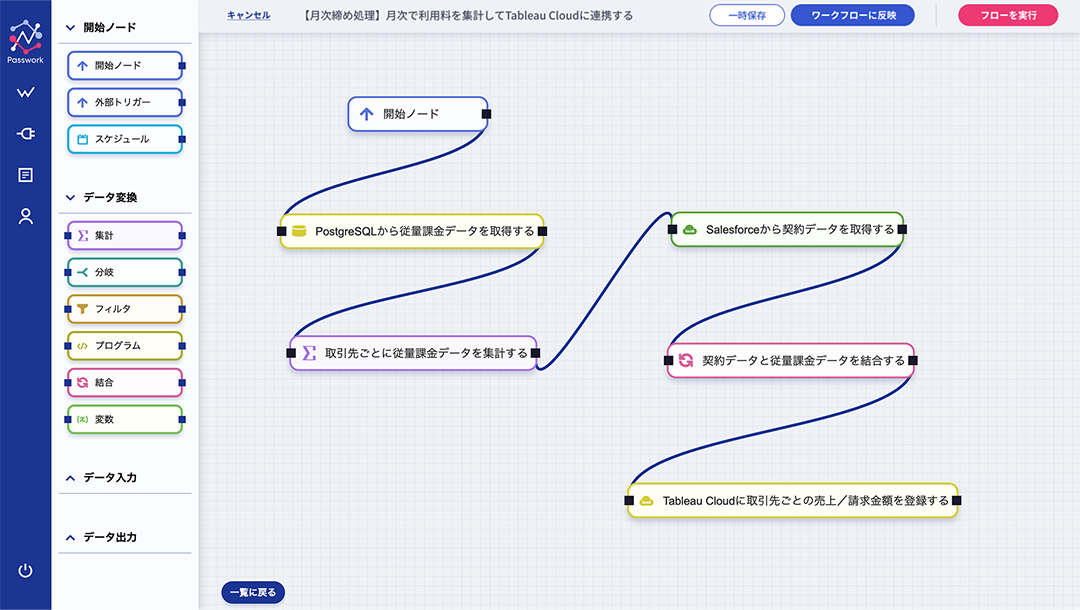Click the PostgreSQL database icon on canvas
This screenshot has width=1080, height=610.
tap(299, 231)
